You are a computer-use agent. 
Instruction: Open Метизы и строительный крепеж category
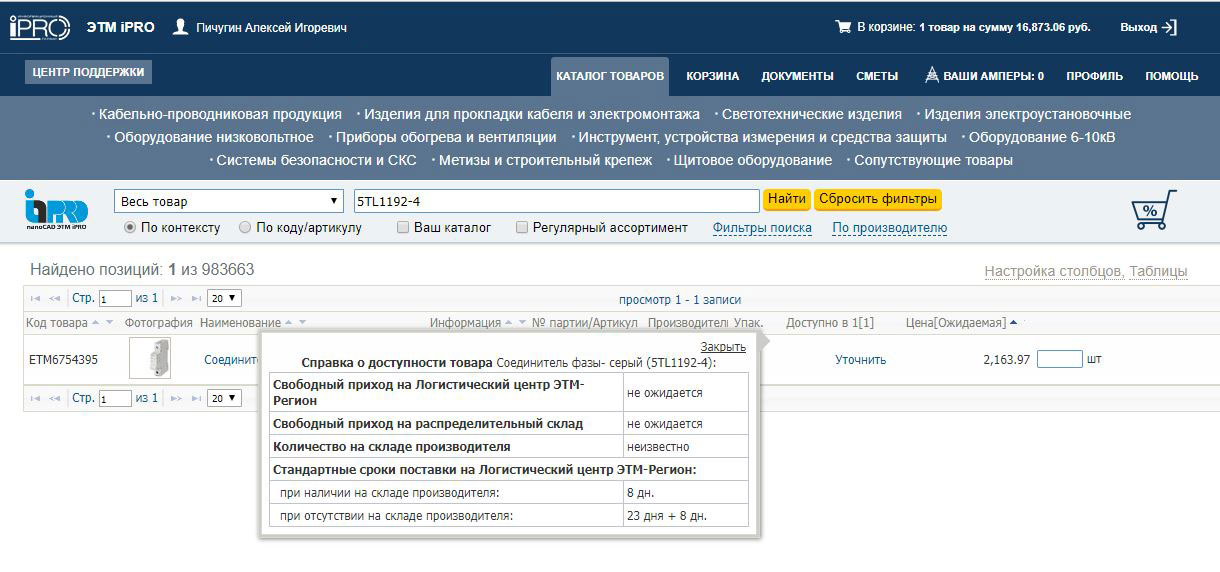click(546, 160)
